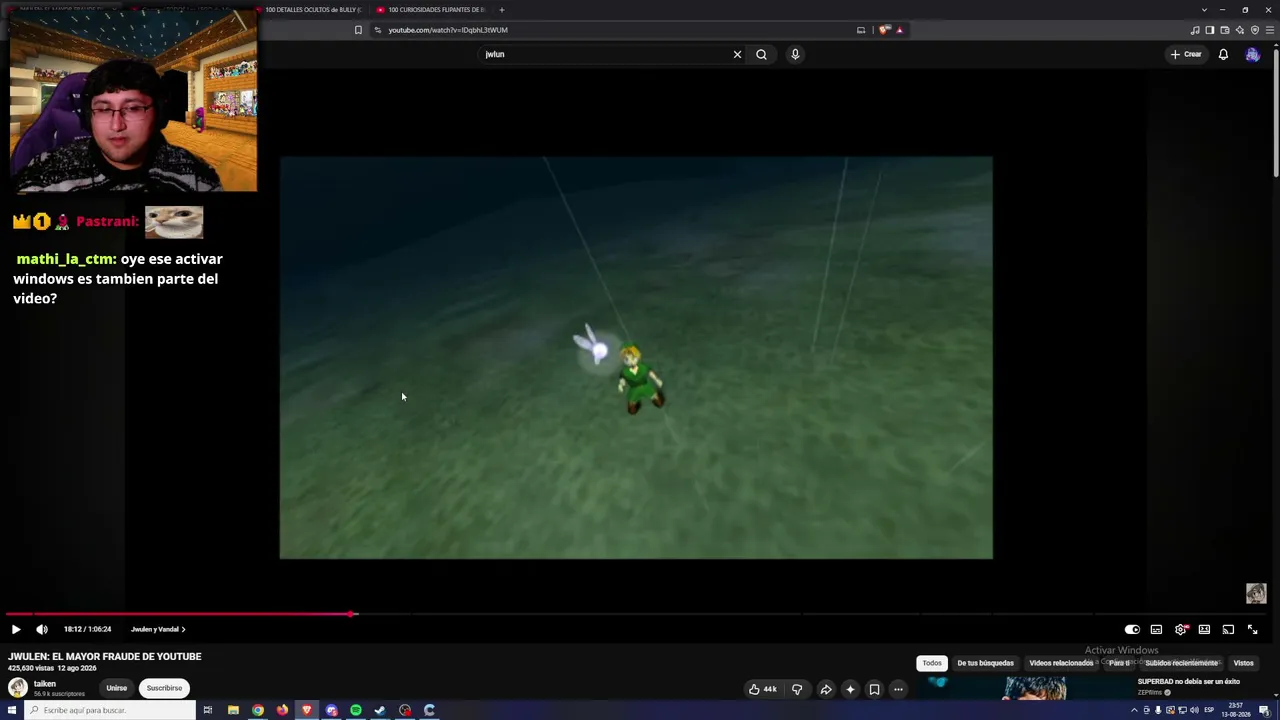Like the video with 44k likes
This screenshot has height=720, width=1280.
[763, 689]
